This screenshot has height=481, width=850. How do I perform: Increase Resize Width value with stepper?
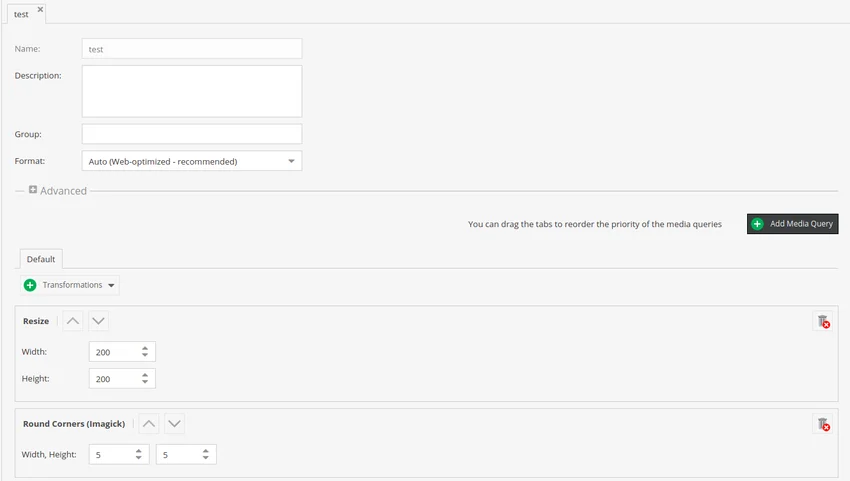click(x=145, y=348)
